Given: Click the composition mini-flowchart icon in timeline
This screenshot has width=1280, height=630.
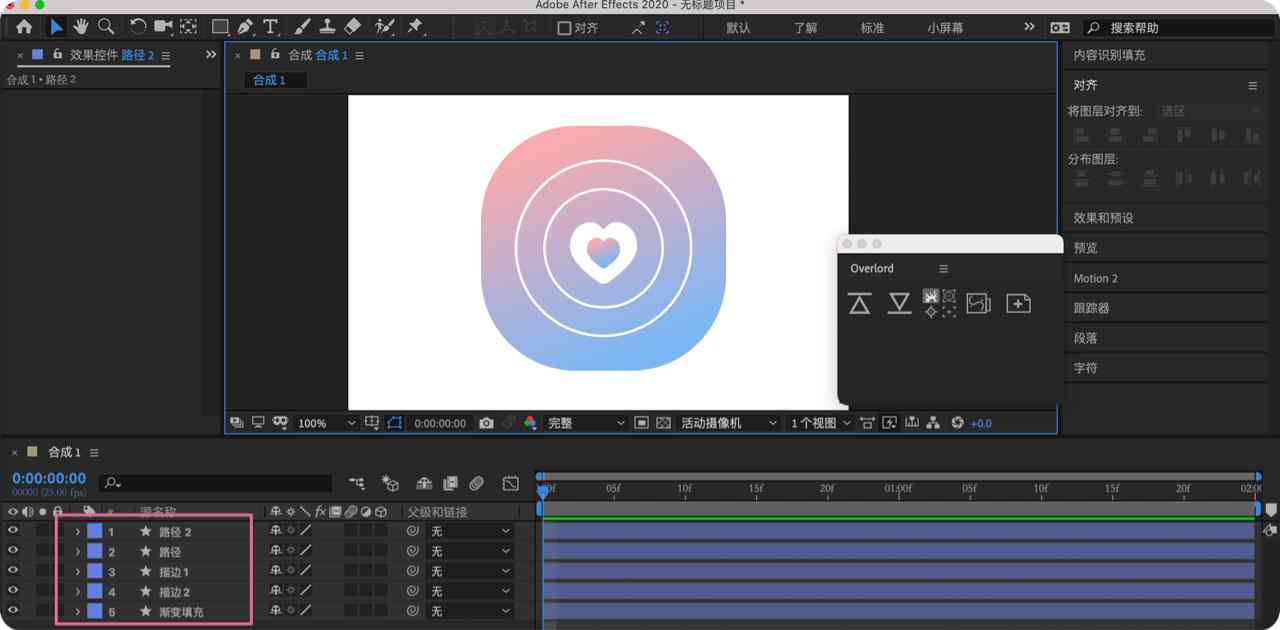Looking at the screenshot, I should click(x=357, y=483).
